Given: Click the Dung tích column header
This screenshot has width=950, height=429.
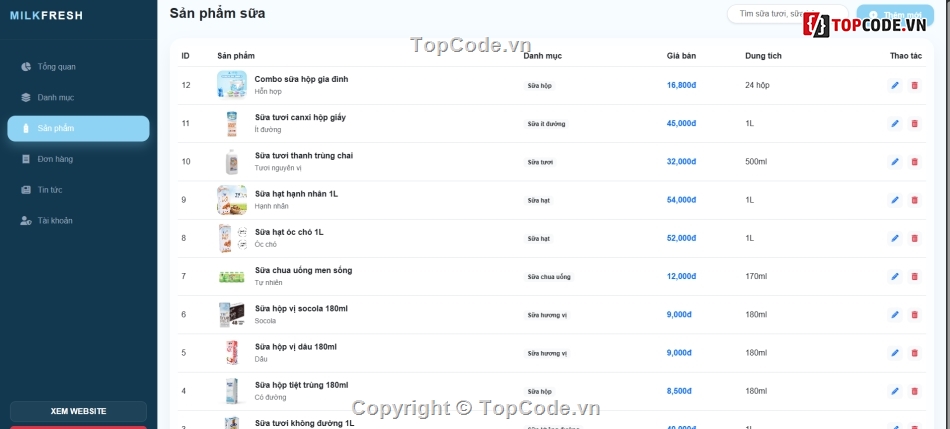Looking at the screenshot, I should (x=763, y=56).
